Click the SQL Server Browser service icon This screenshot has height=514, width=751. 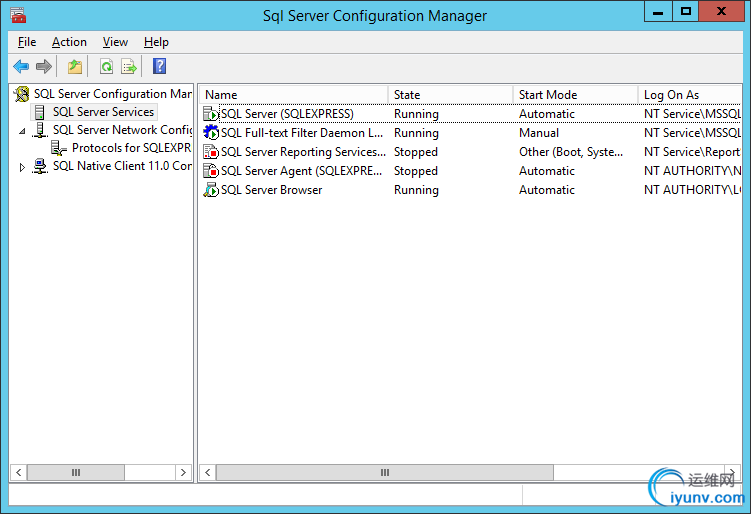coord(211,190)
